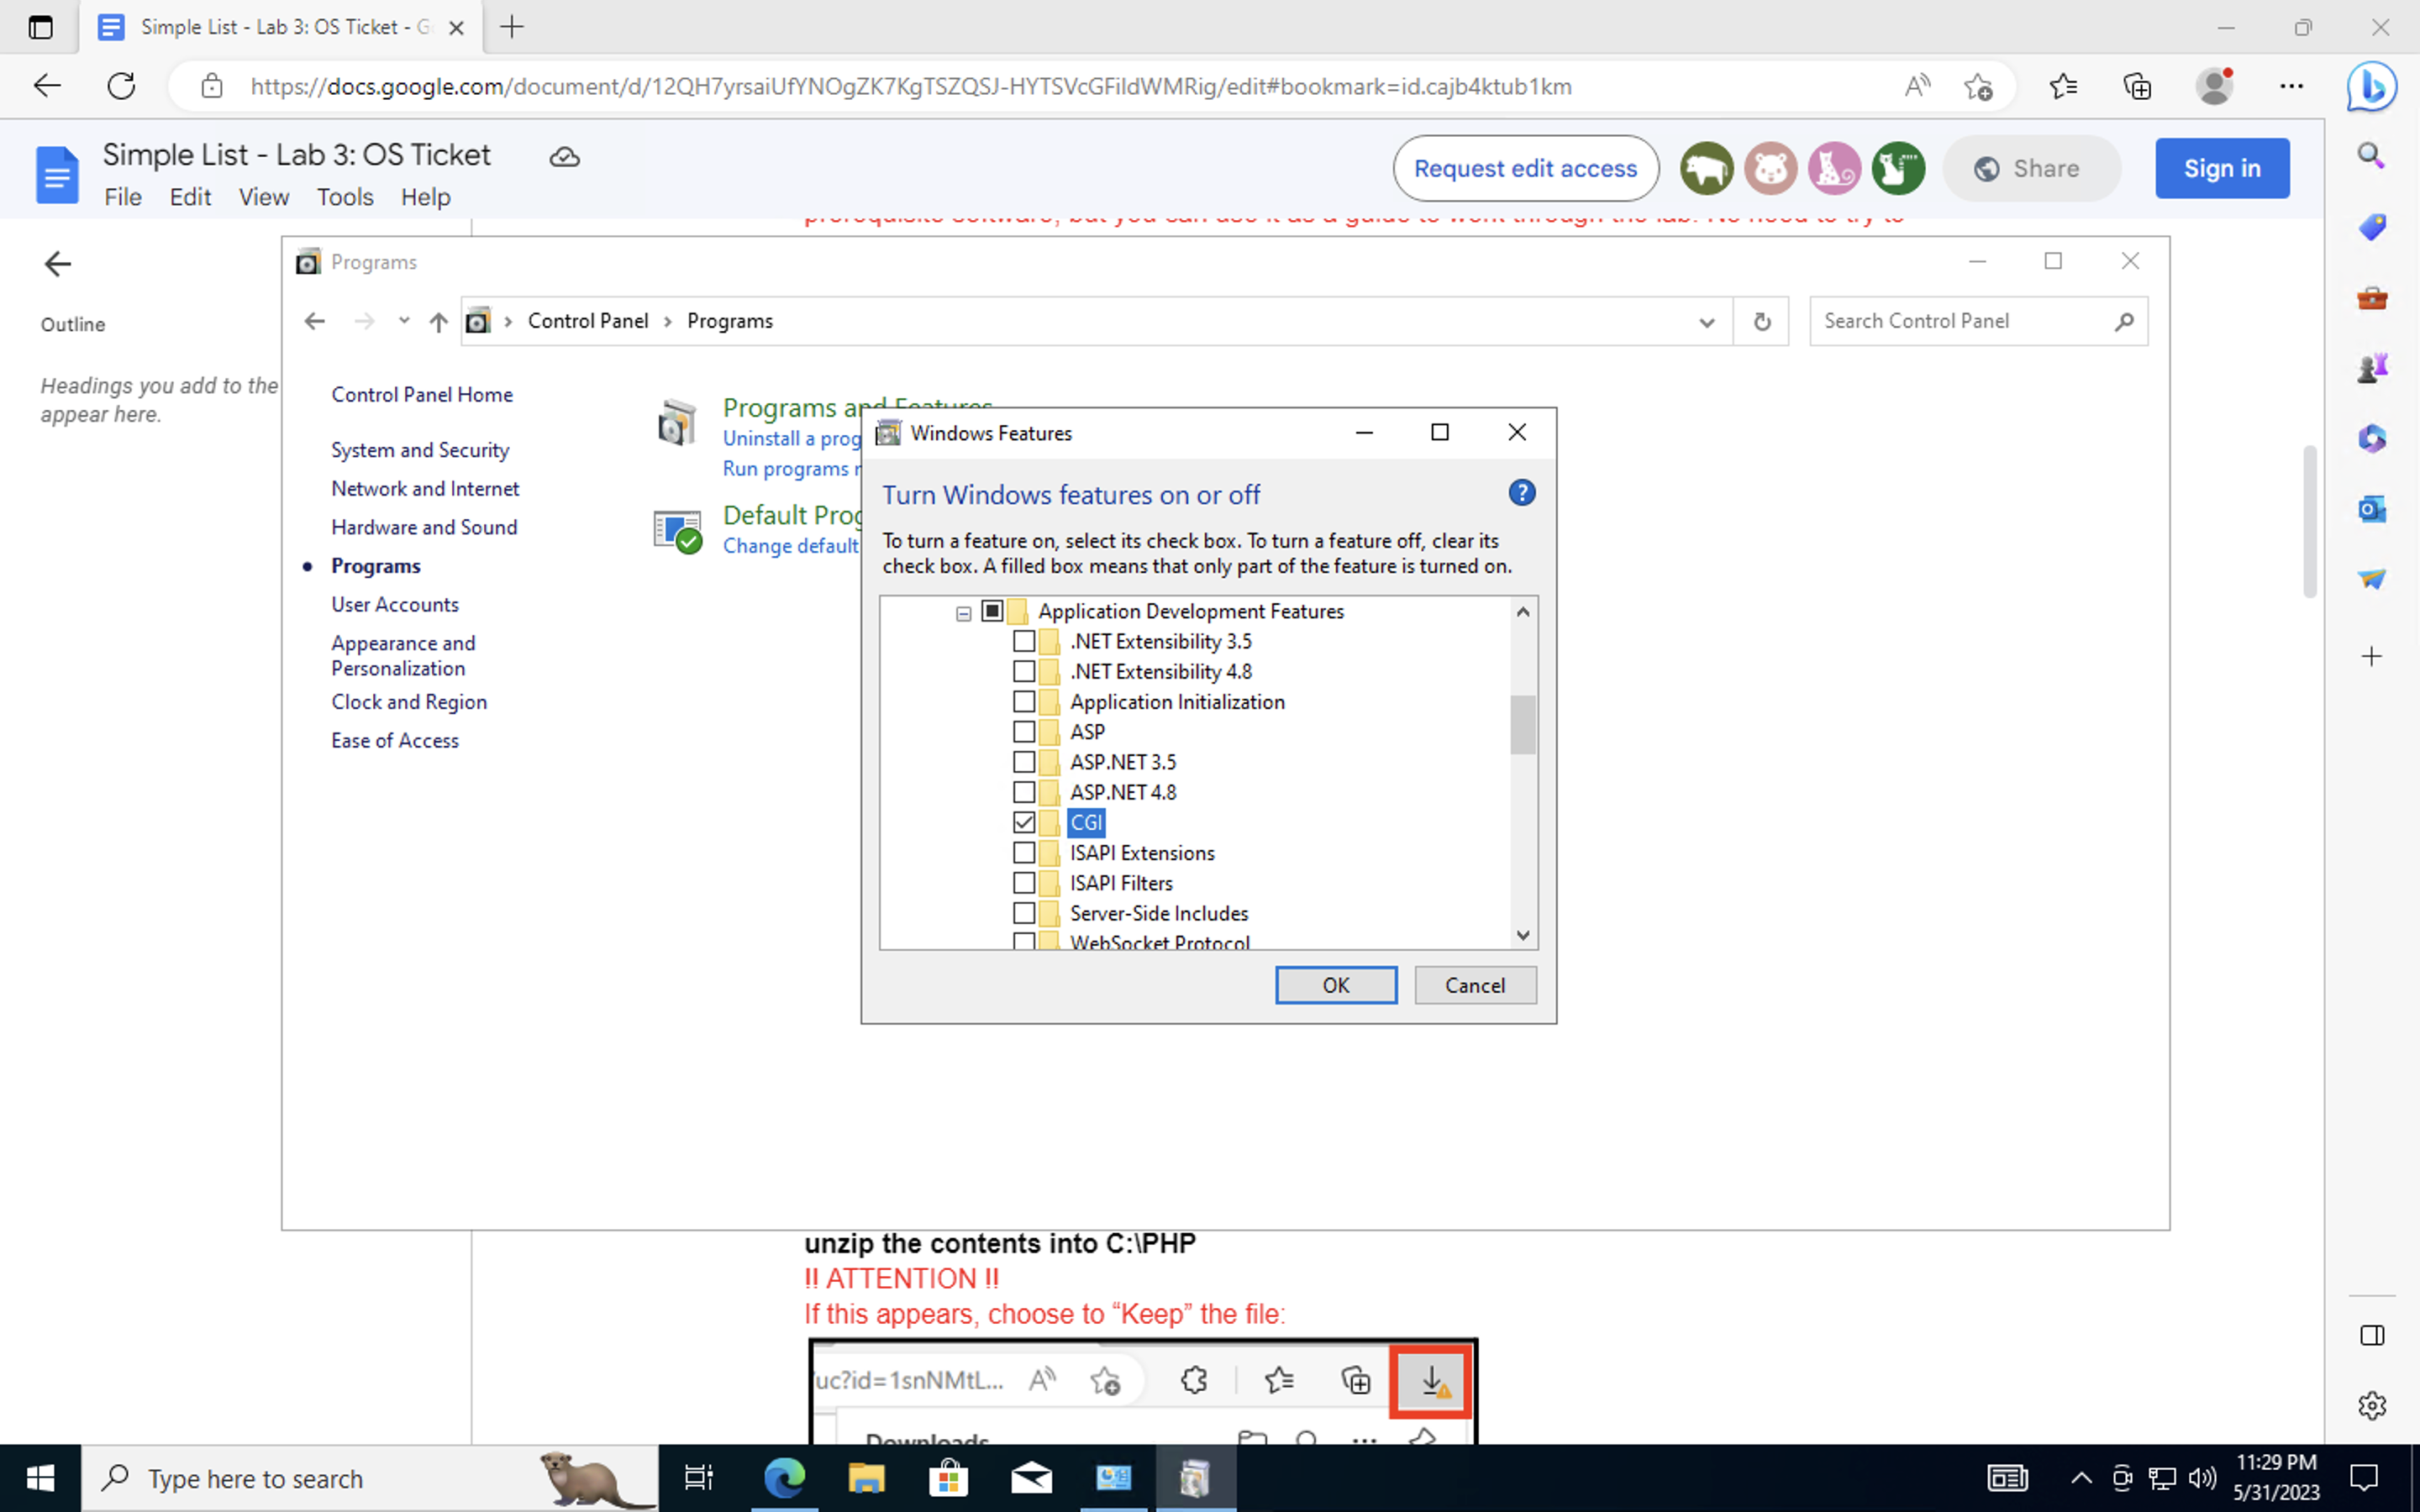Collapse the Application Development Features node

pos(963,613)
